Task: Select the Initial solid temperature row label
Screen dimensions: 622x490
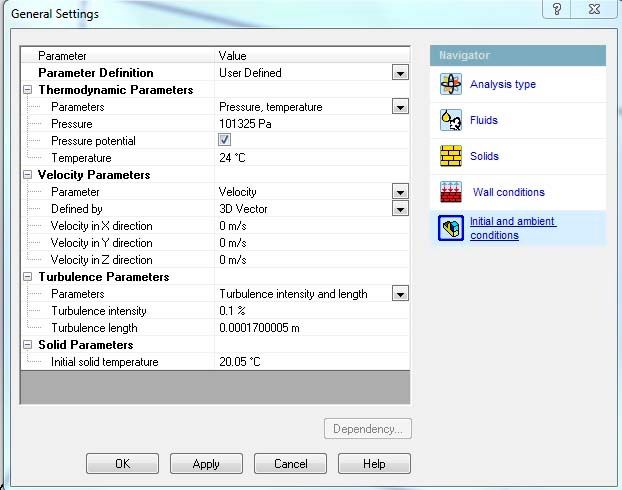Action: coord(105,362)
